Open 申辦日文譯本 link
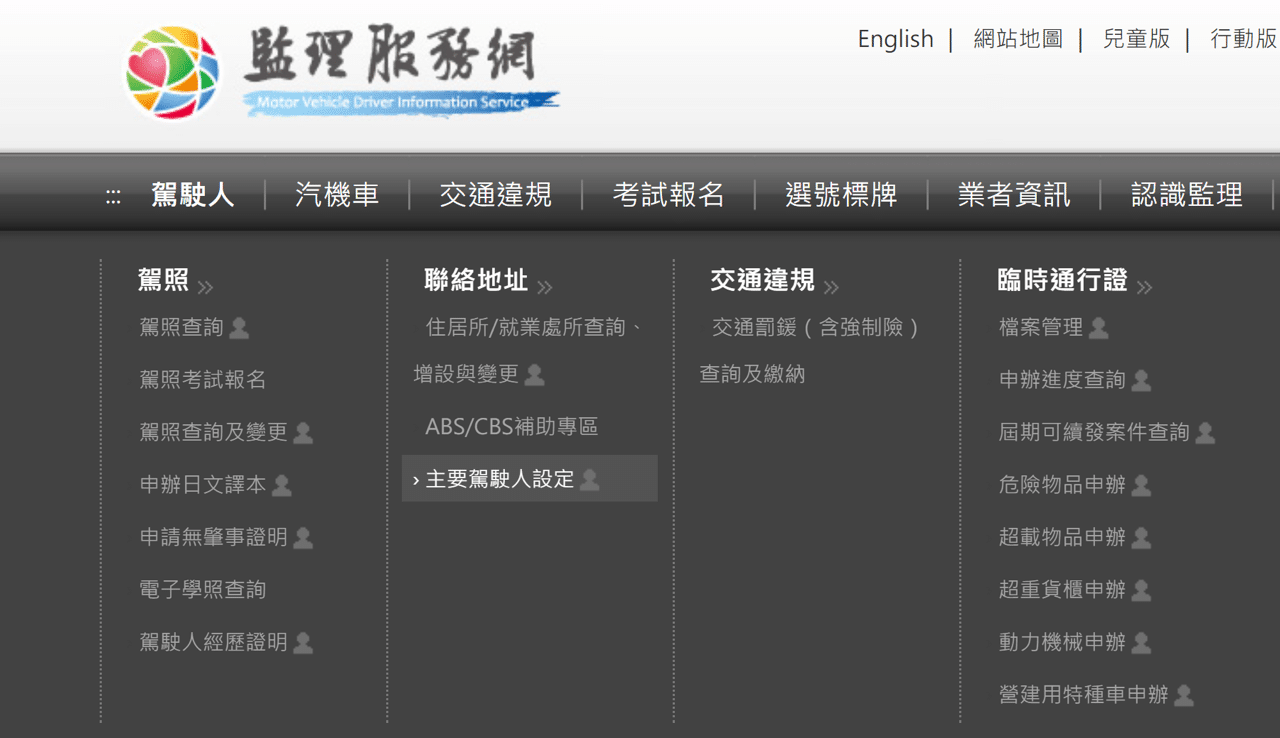 (x=203, y=485)
